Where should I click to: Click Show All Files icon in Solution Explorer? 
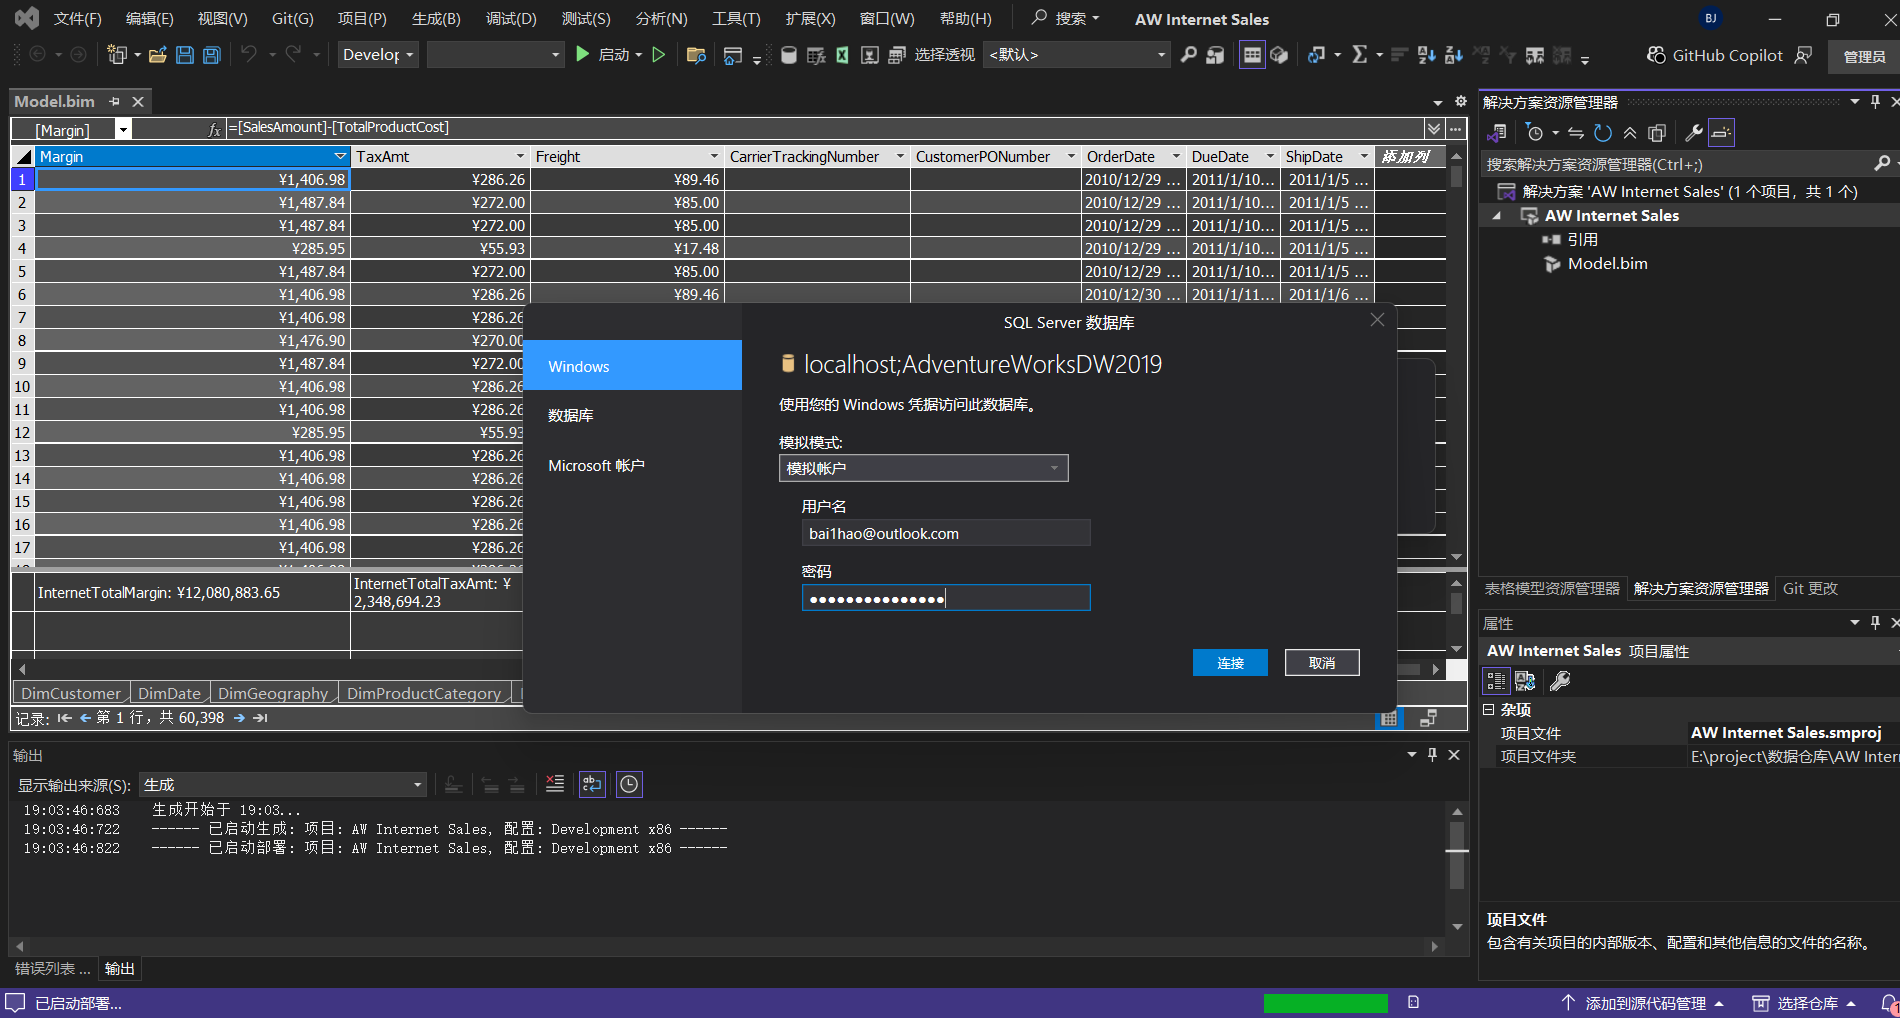(1657, 132)
